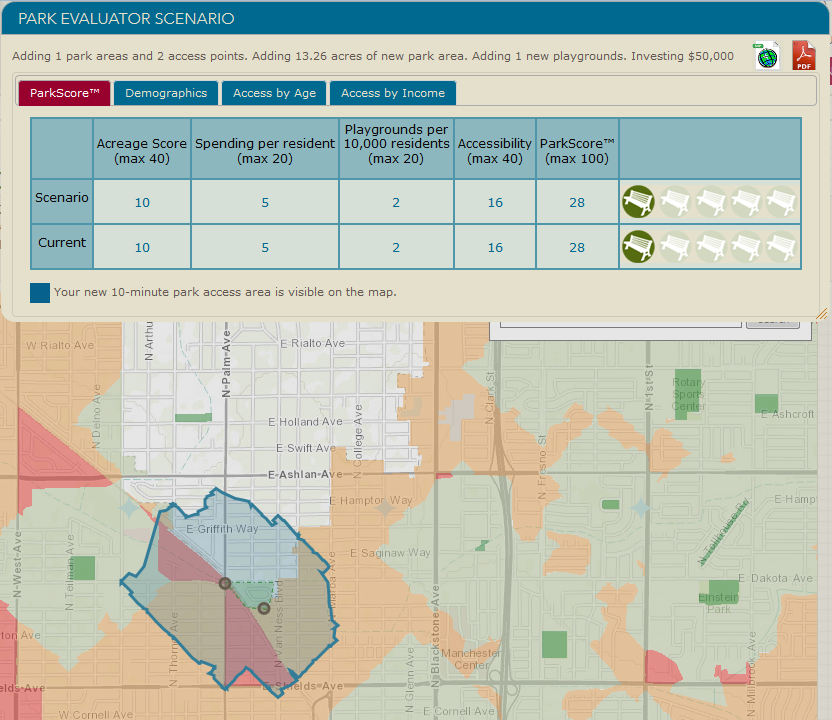Click the Acreage Score column header
Screen dimensions: 832x720
coord(142,151)
